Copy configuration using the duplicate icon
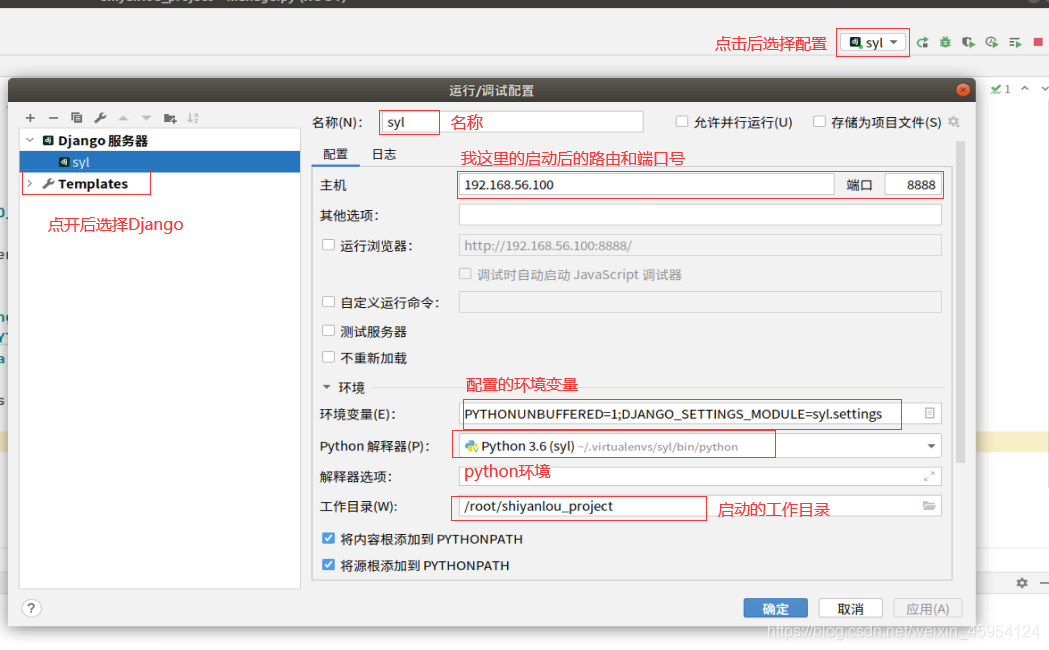Image resolution: width=1049 pixels, height=650 pixels. pyautogui.click(x=77, y=118)
